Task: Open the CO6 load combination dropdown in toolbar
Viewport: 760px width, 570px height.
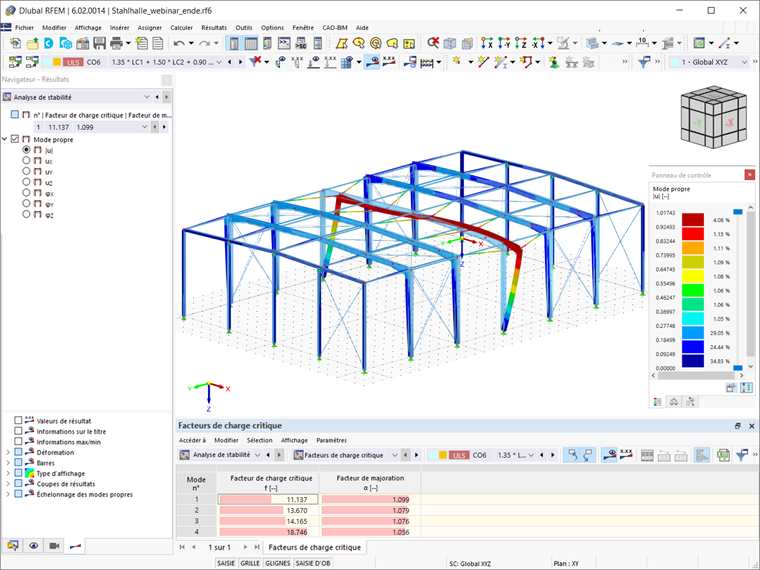Action: [x=219, y=62]
